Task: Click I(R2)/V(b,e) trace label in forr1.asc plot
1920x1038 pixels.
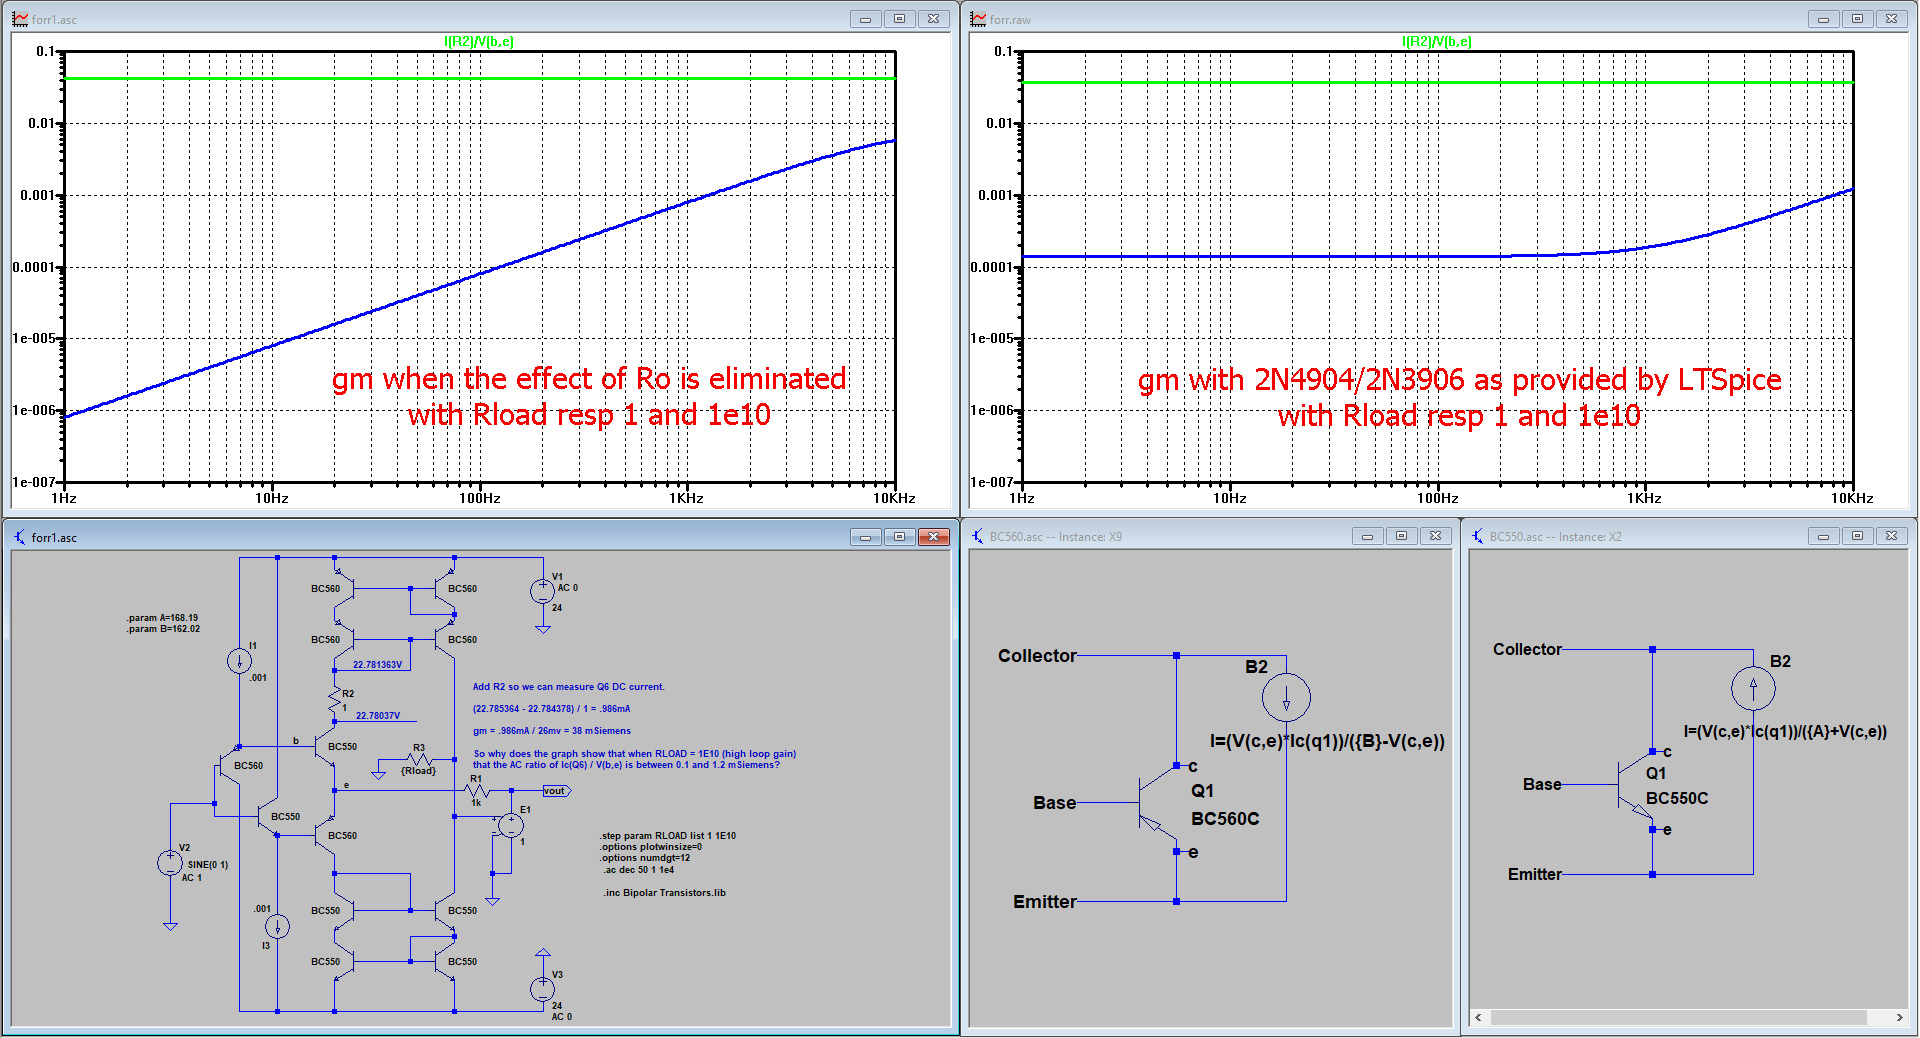Action: [479, 41]
